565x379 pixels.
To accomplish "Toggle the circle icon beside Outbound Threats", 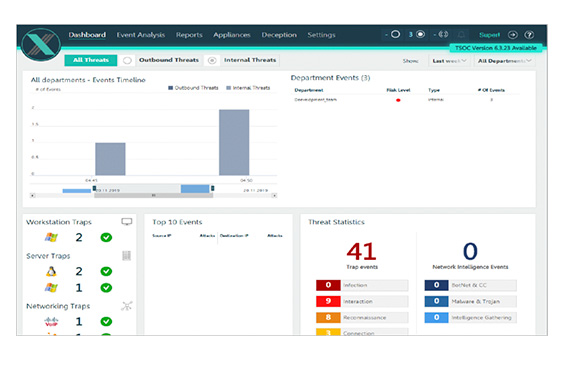I will [127, 61].
